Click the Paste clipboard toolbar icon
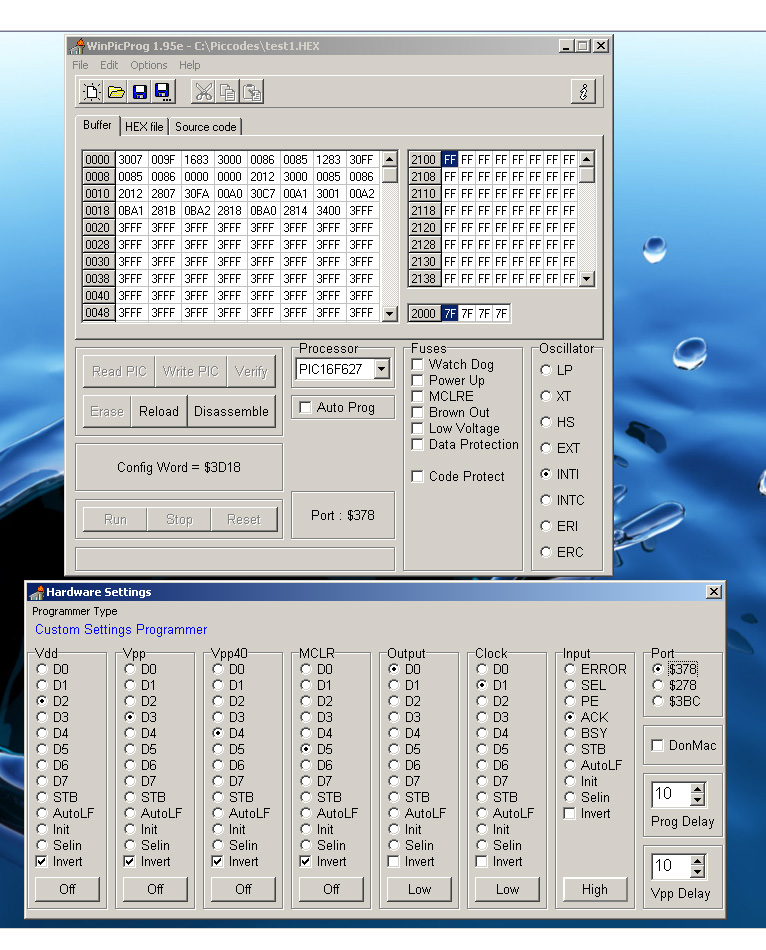Viewport: 766px width, 950px height. pos(251,92)
